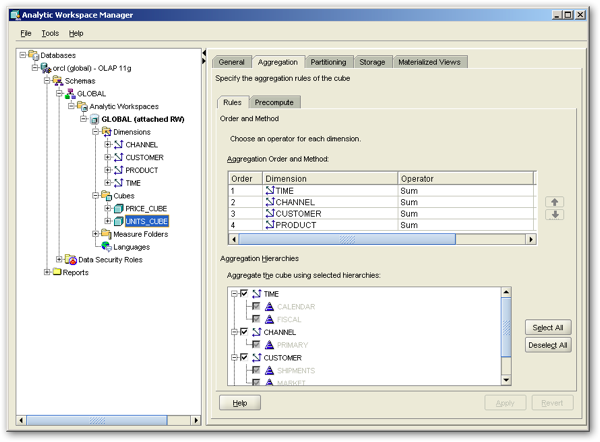600x442 pixels.
Task: Click the SHIPMENTS hierarchy pyramid icon
Action: (269, 370)
